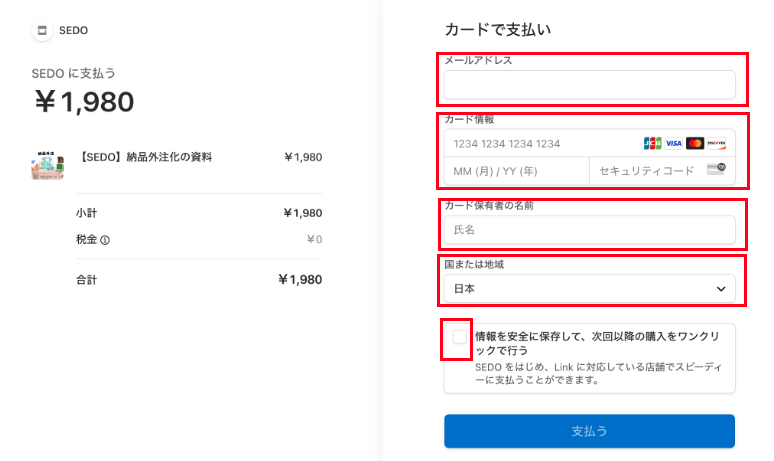
Task: Click the Discover card logo
Action: (x=716, y=143)
